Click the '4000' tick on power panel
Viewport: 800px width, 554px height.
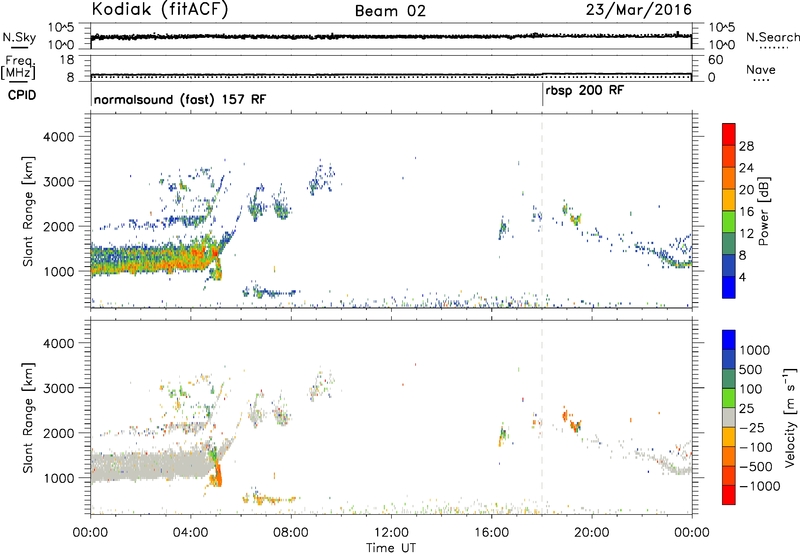point(58,137)
